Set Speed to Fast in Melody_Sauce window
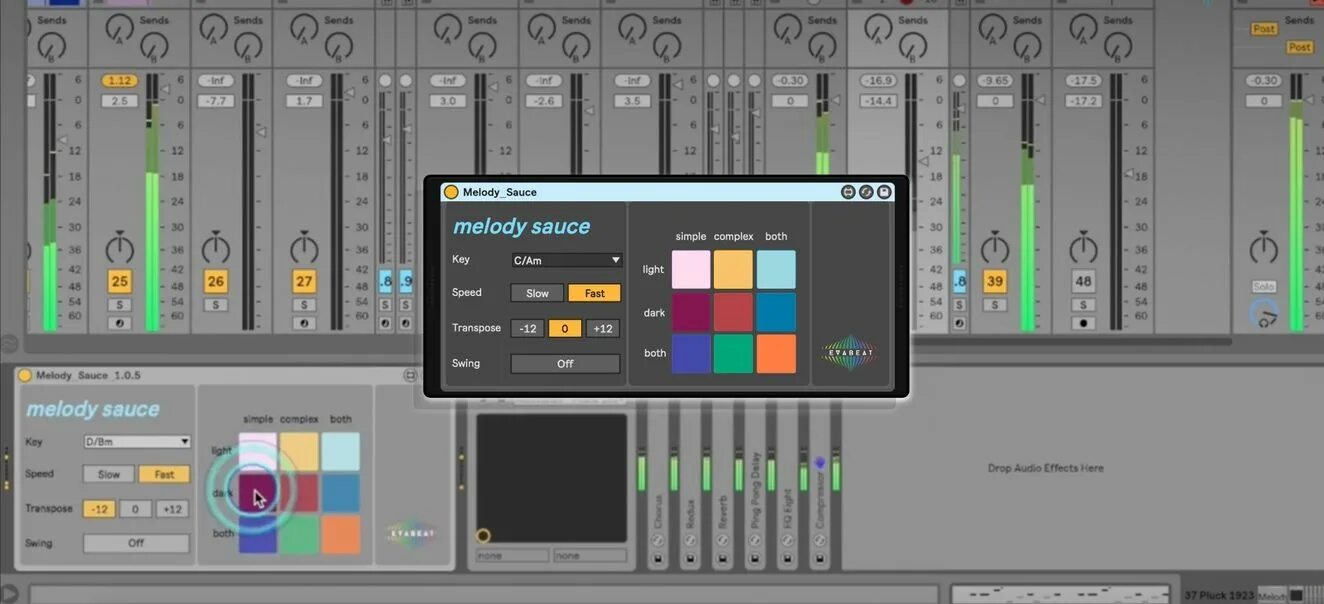The width and height of the screenshot is (1324, 604). pyautogui.click(x=595, y=293)
